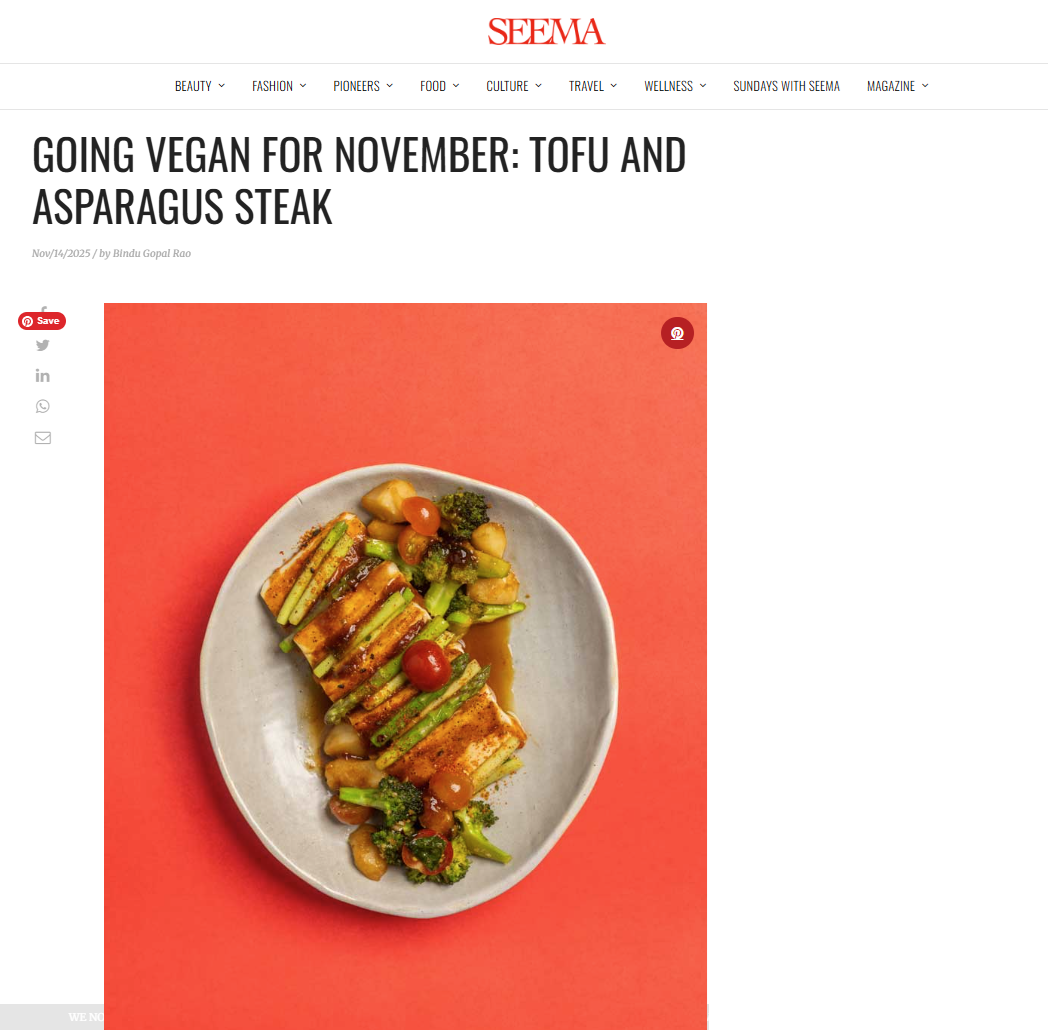This screenshot has width=1048, height=1030.
Task: Open author Bindu Gopal Rao link
Action: click(152, 253)
